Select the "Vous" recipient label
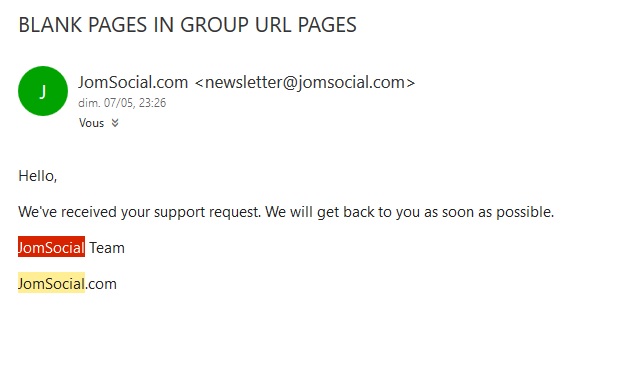 click(x=91, y=123)
